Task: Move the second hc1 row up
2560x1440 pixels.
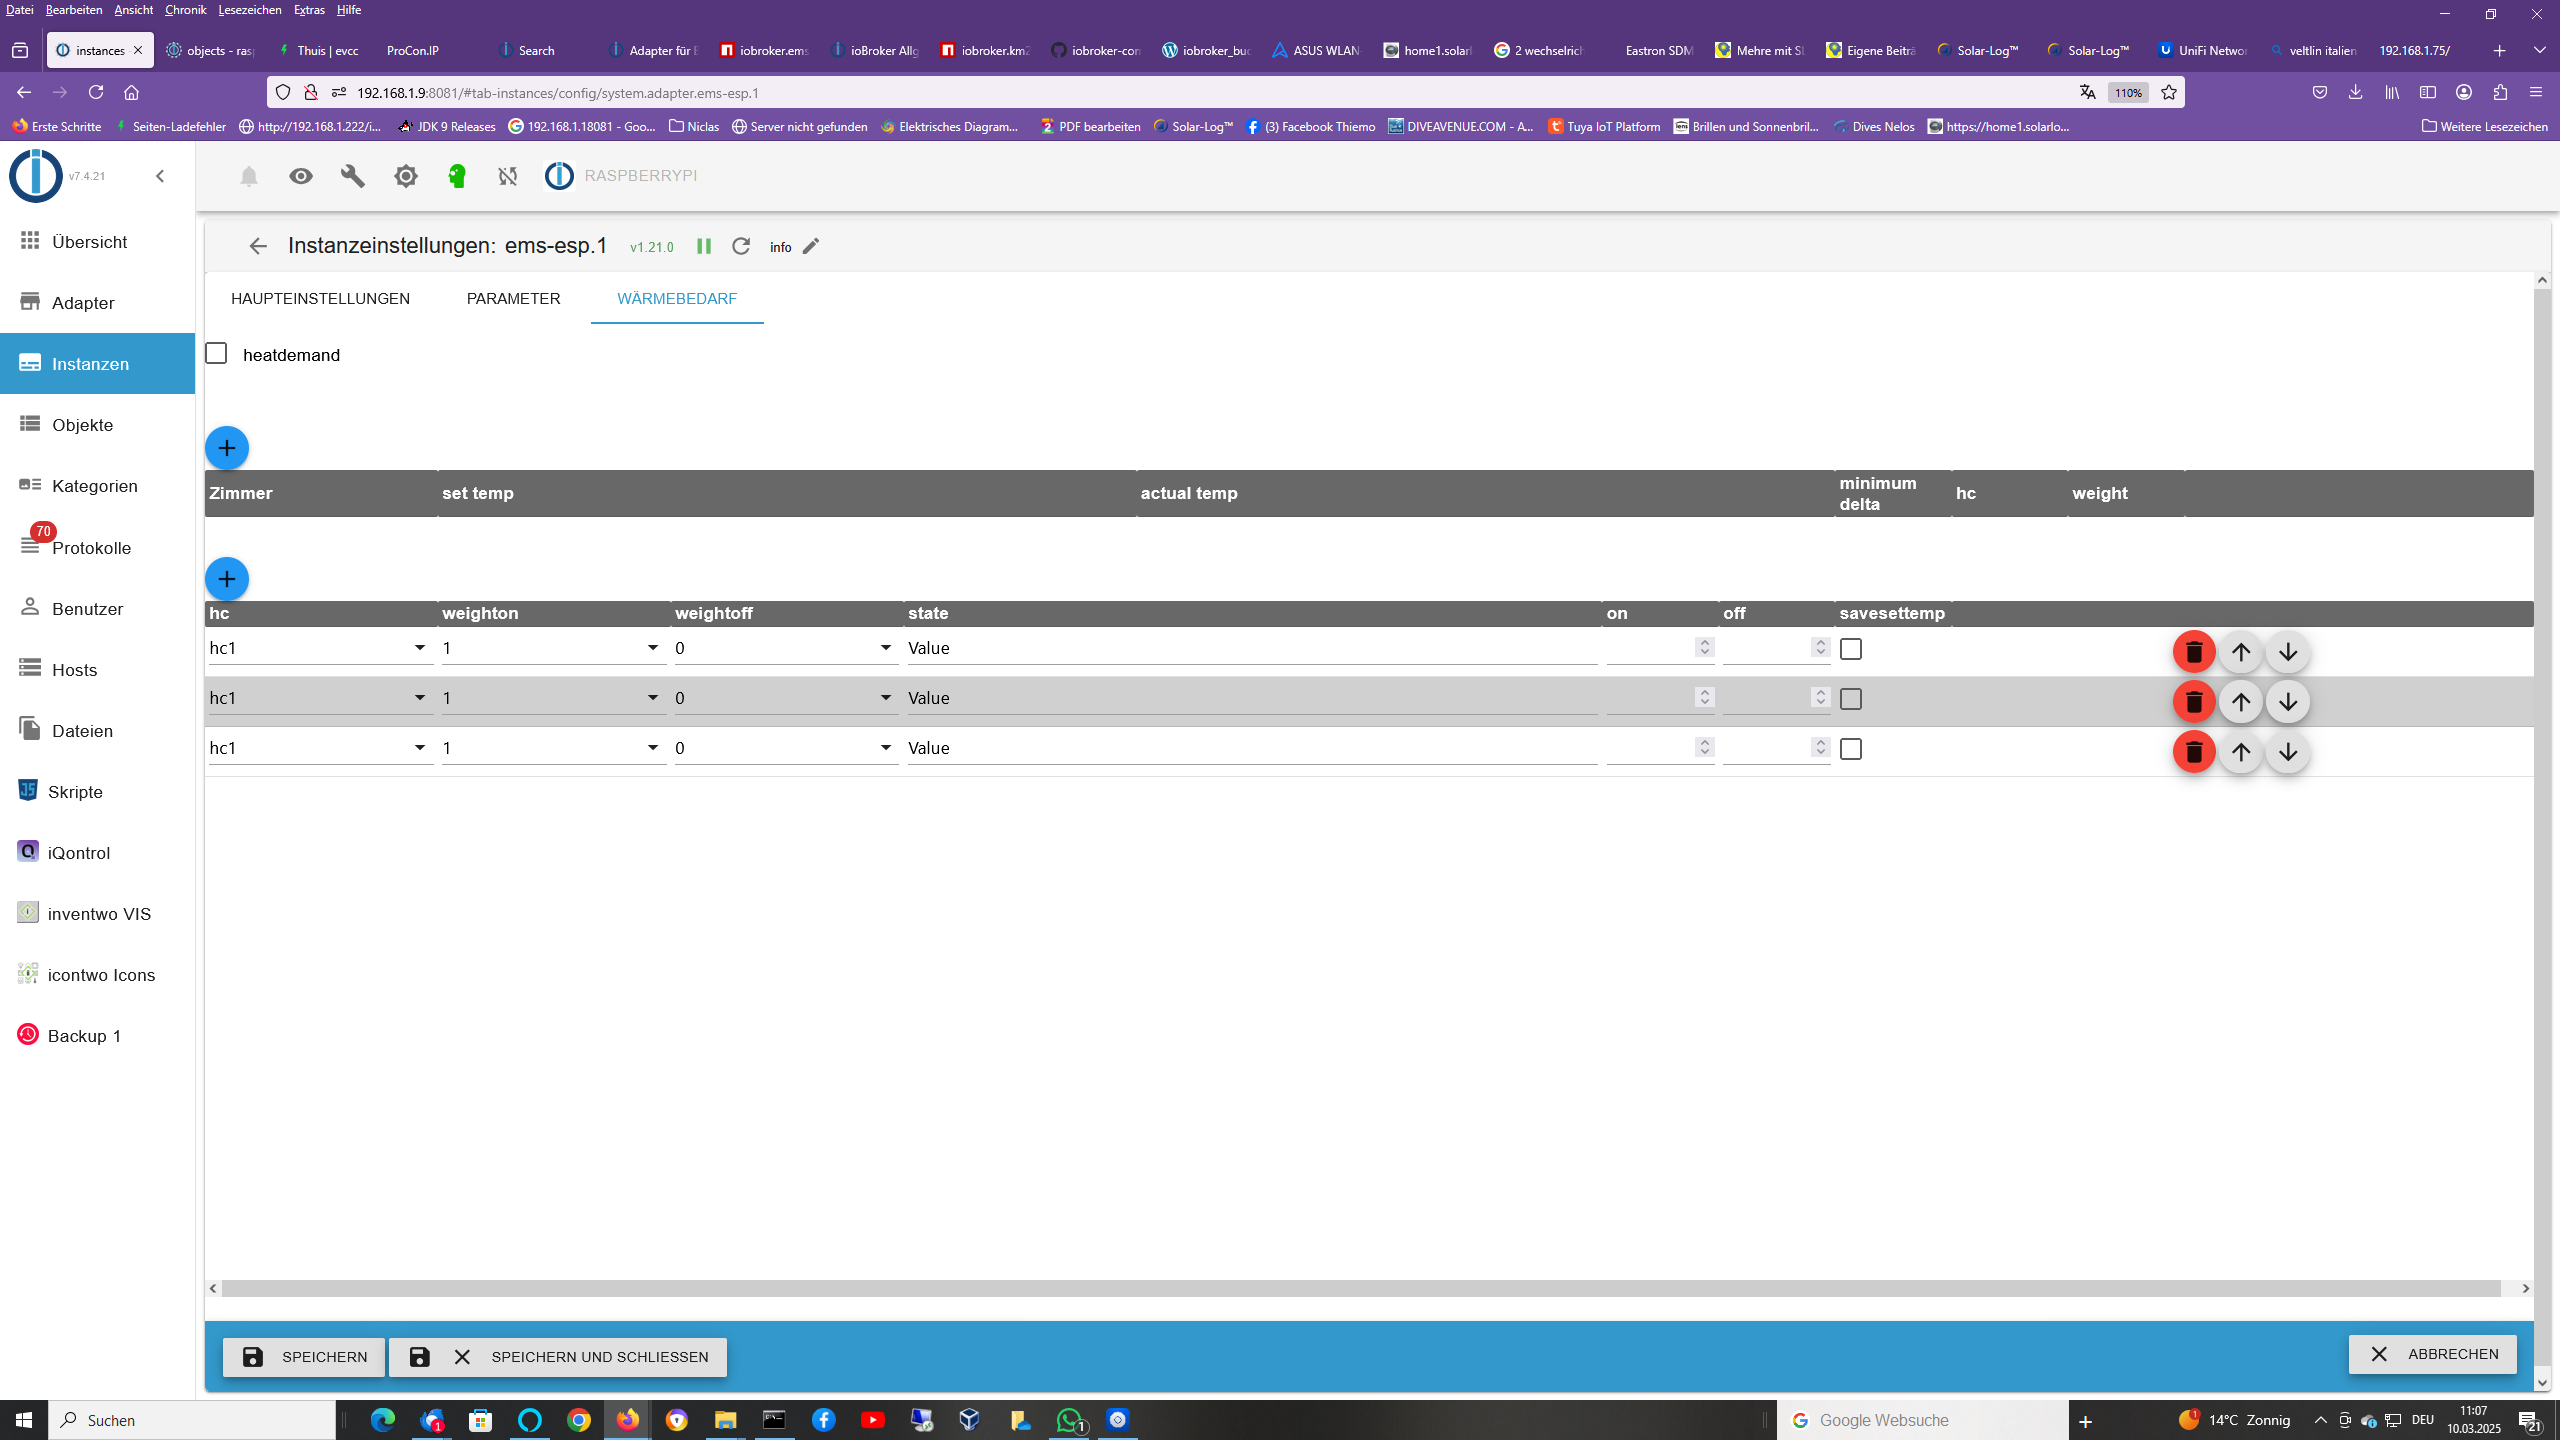Action: (x=2241, y=702)
